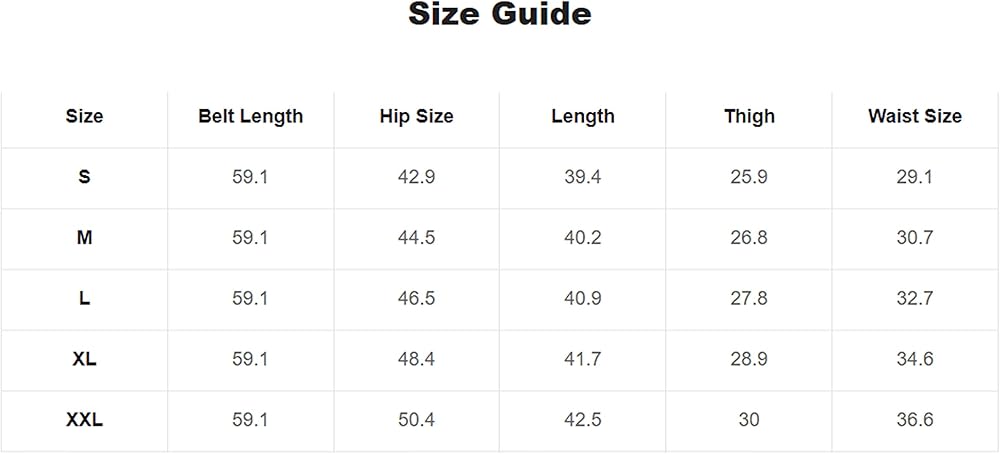
Task: Select hip size value 50.4
Action: coord(416,420)
